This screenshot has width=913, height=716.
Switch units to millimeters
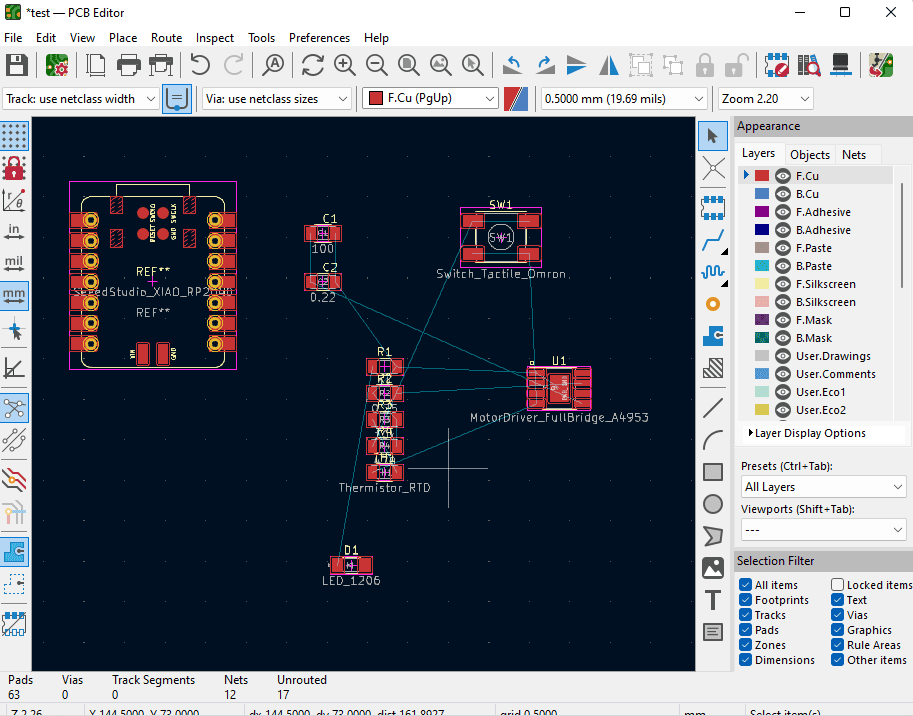point(15,296)
